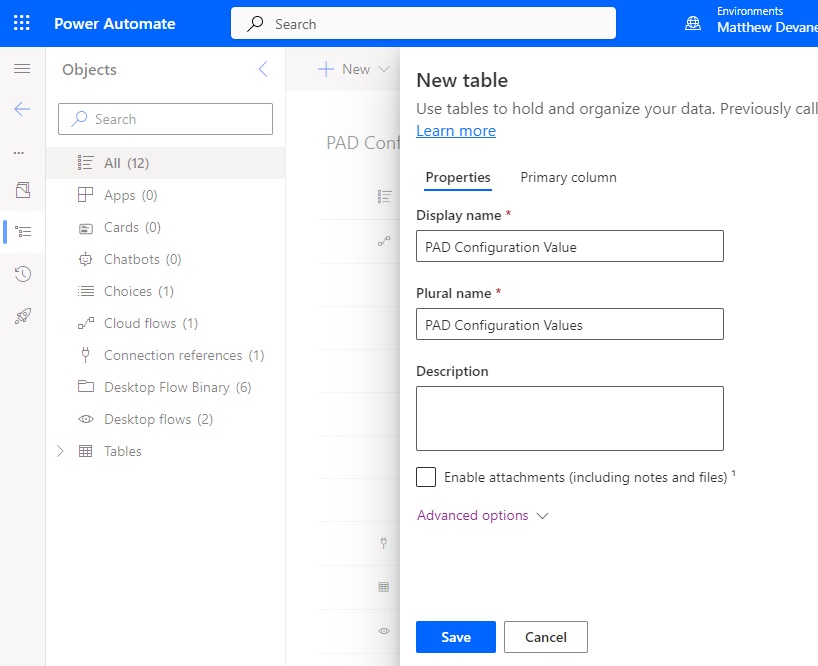This screenshot has height=666, width=818.
Task: Open the Environments globe icon
Action: 693,23
